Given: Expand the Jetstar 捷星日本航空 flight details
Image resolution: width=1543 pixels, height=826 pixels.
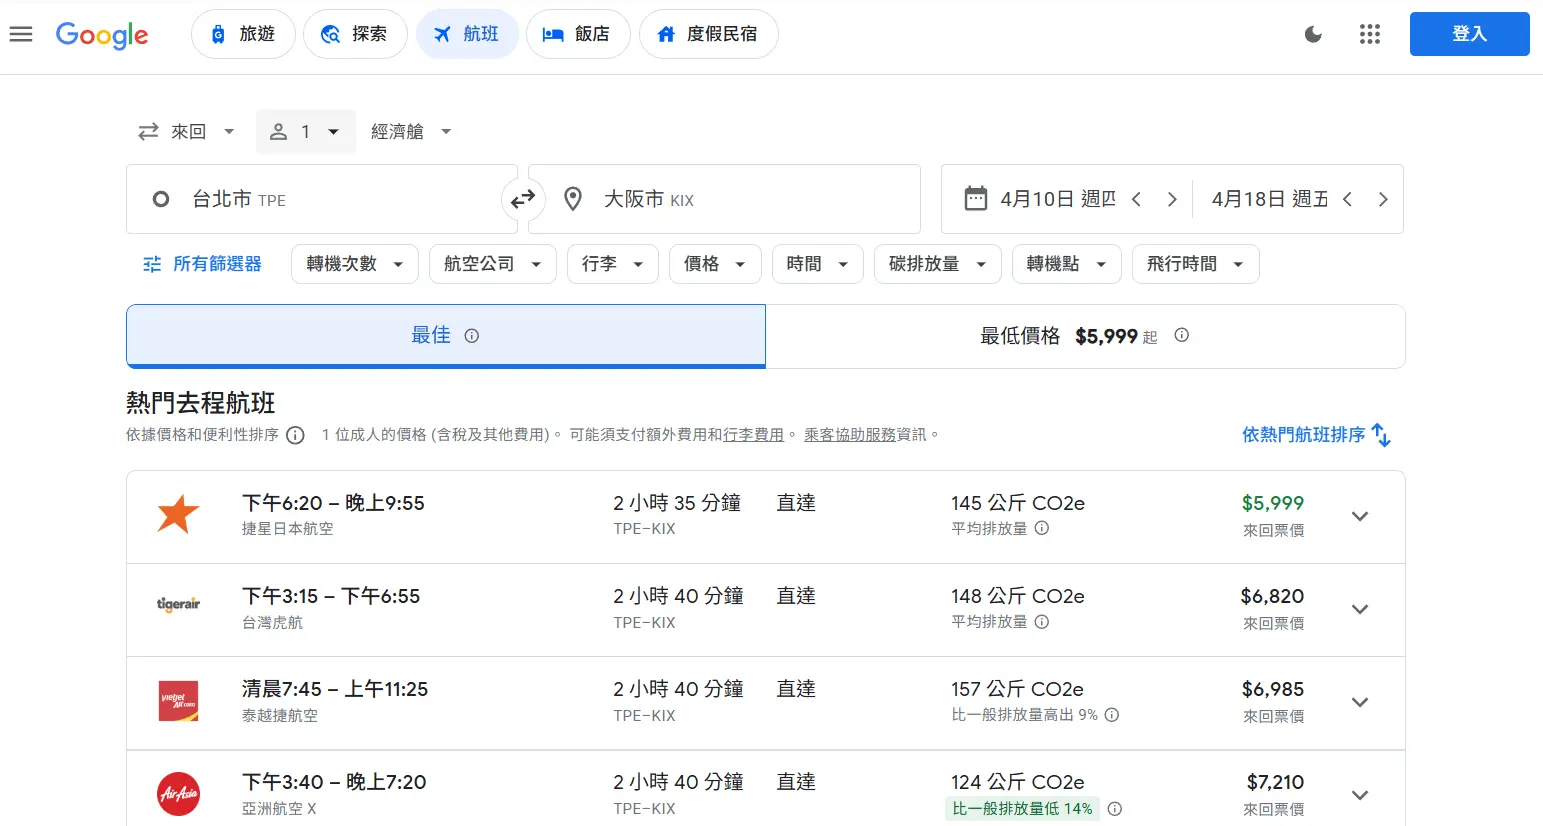Looking at the screenshot, I should click(1359, 517).
